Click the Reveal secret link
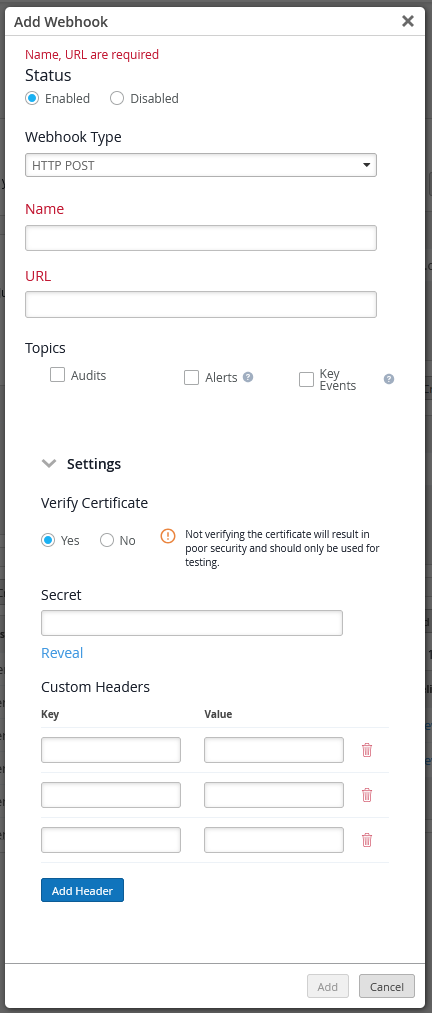432x1013 pixels. [x=62, y=653]
